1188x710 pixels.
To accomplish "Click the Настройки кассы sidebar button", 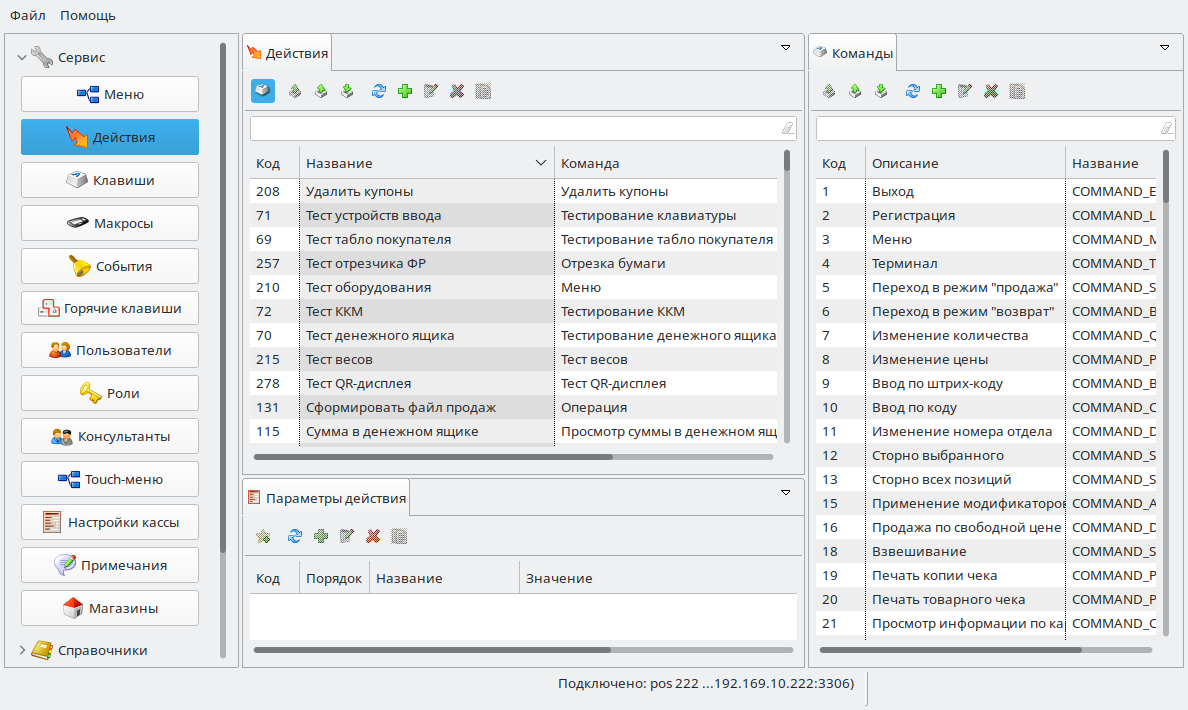I will (x=110, y=523).
